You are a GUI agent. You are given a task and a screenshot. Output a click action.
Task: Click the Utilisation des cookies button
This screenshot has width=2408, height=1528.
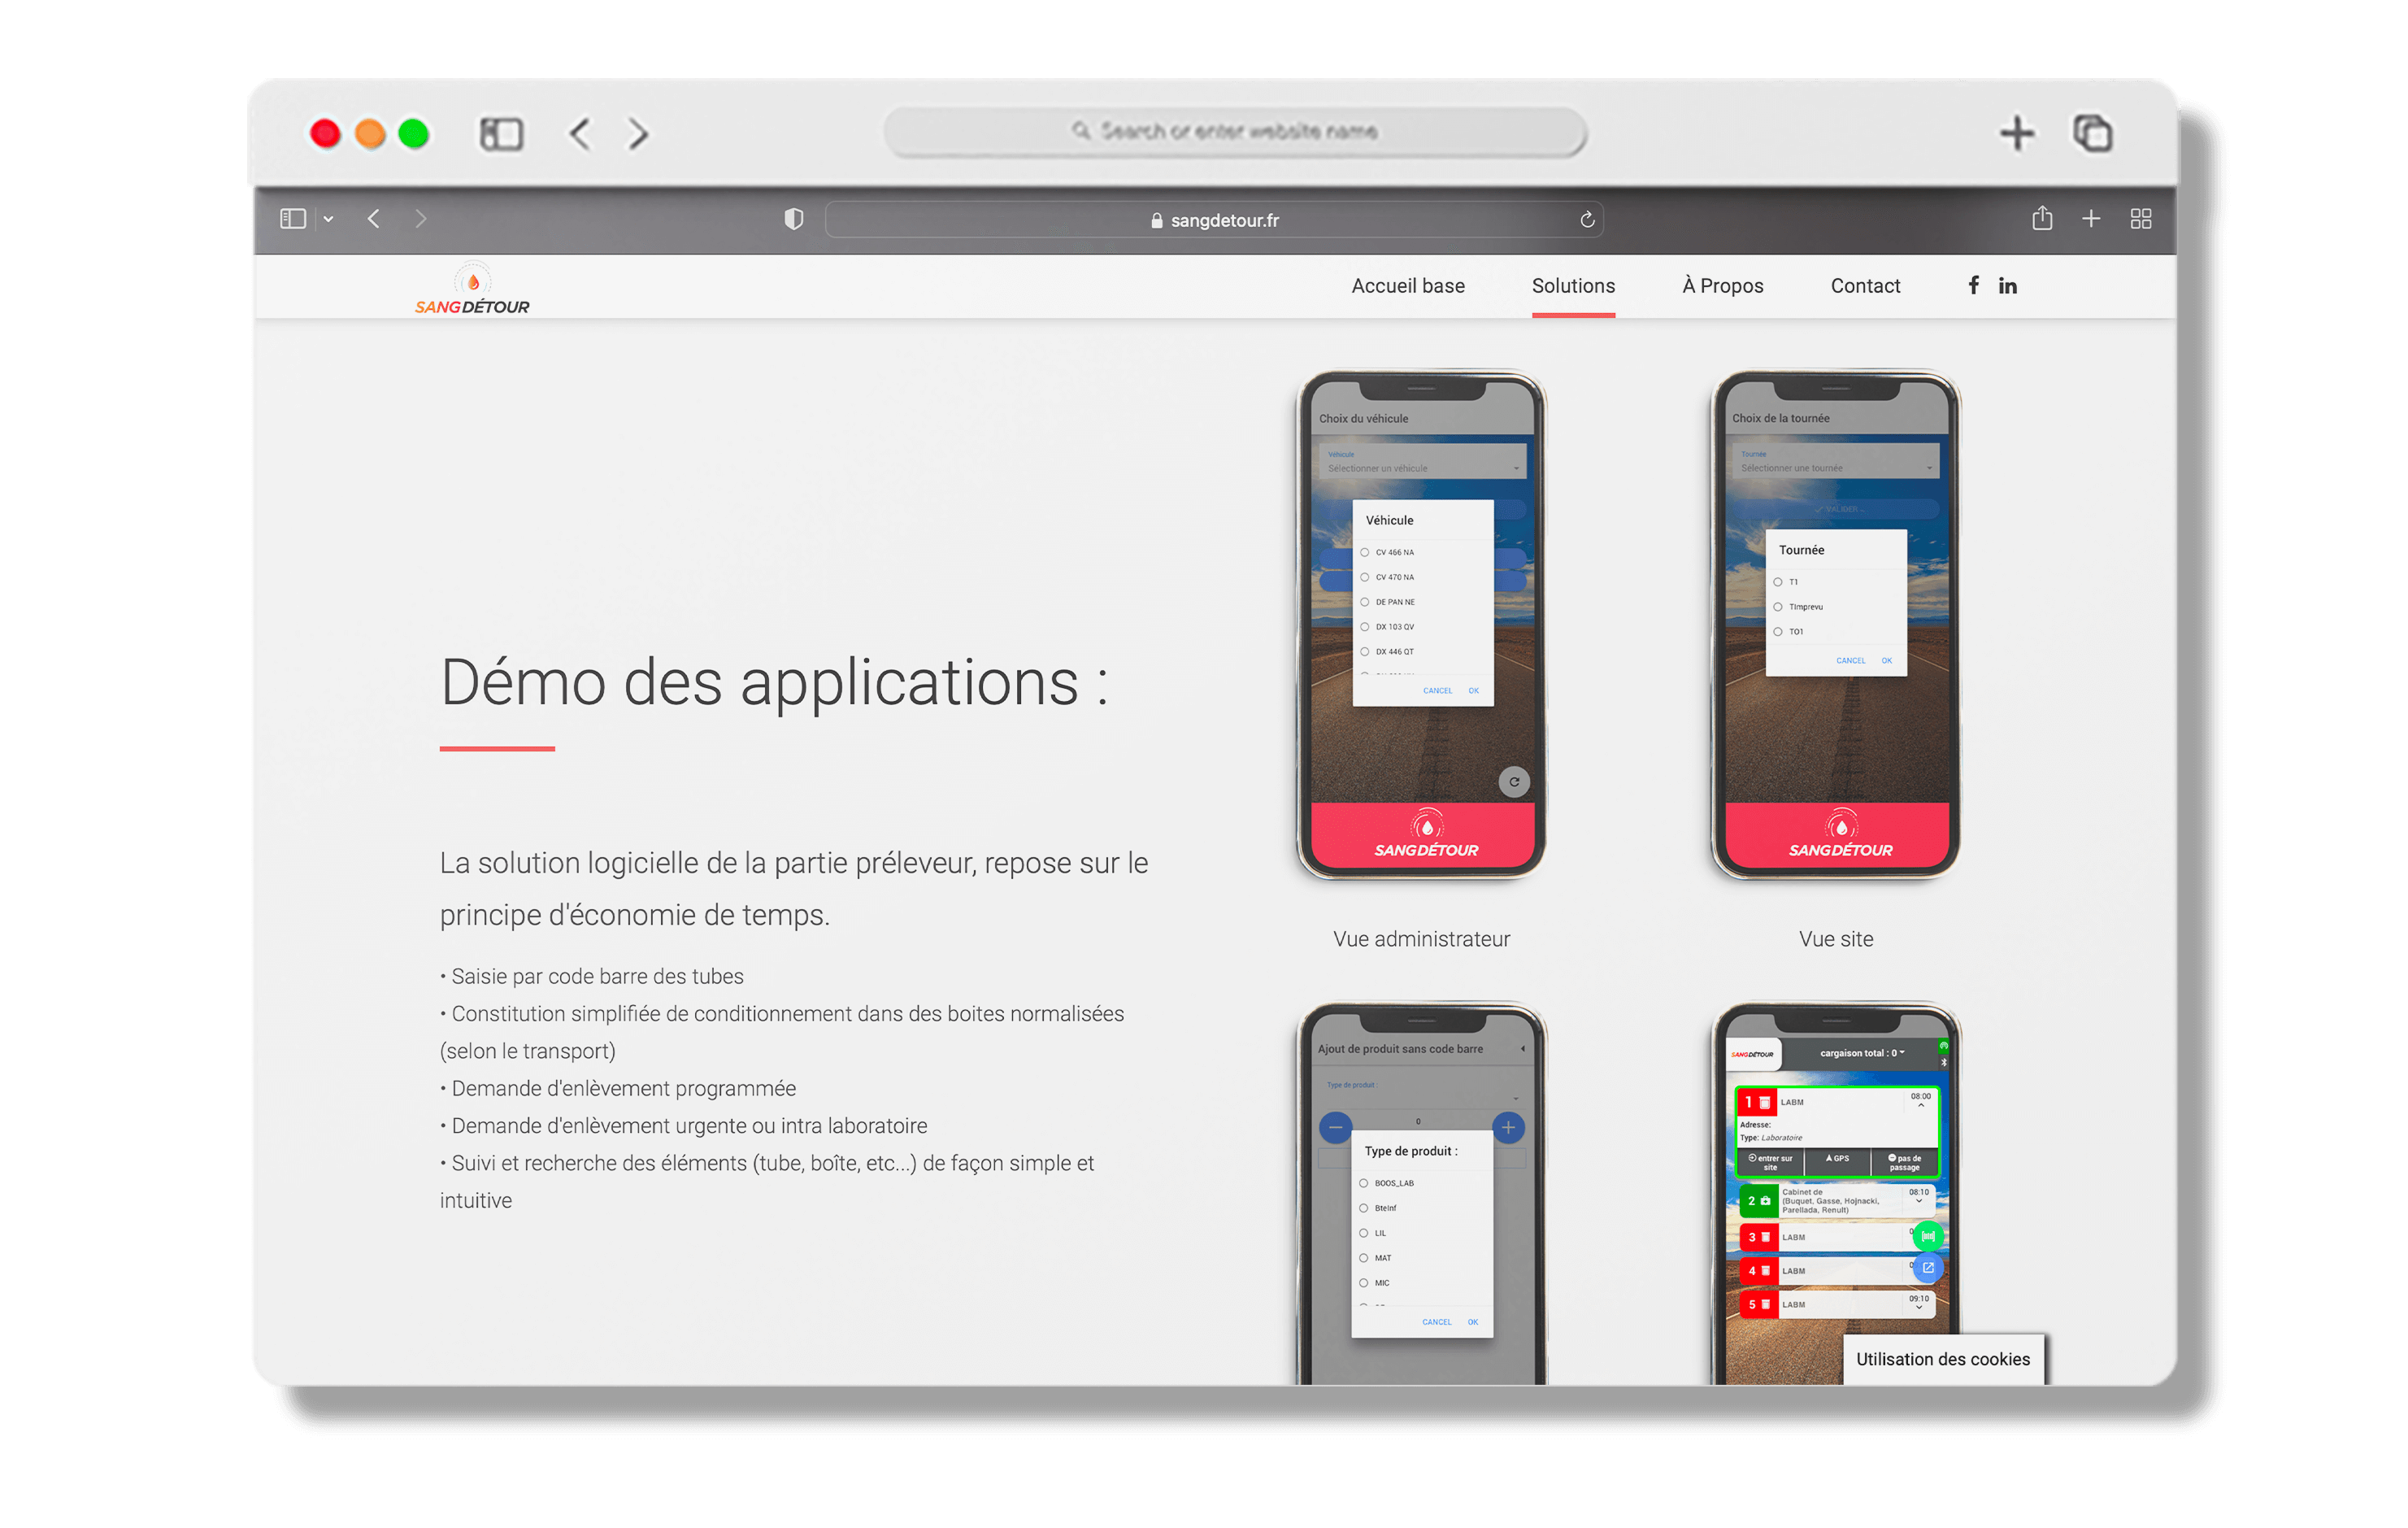coord(1942,1359)
